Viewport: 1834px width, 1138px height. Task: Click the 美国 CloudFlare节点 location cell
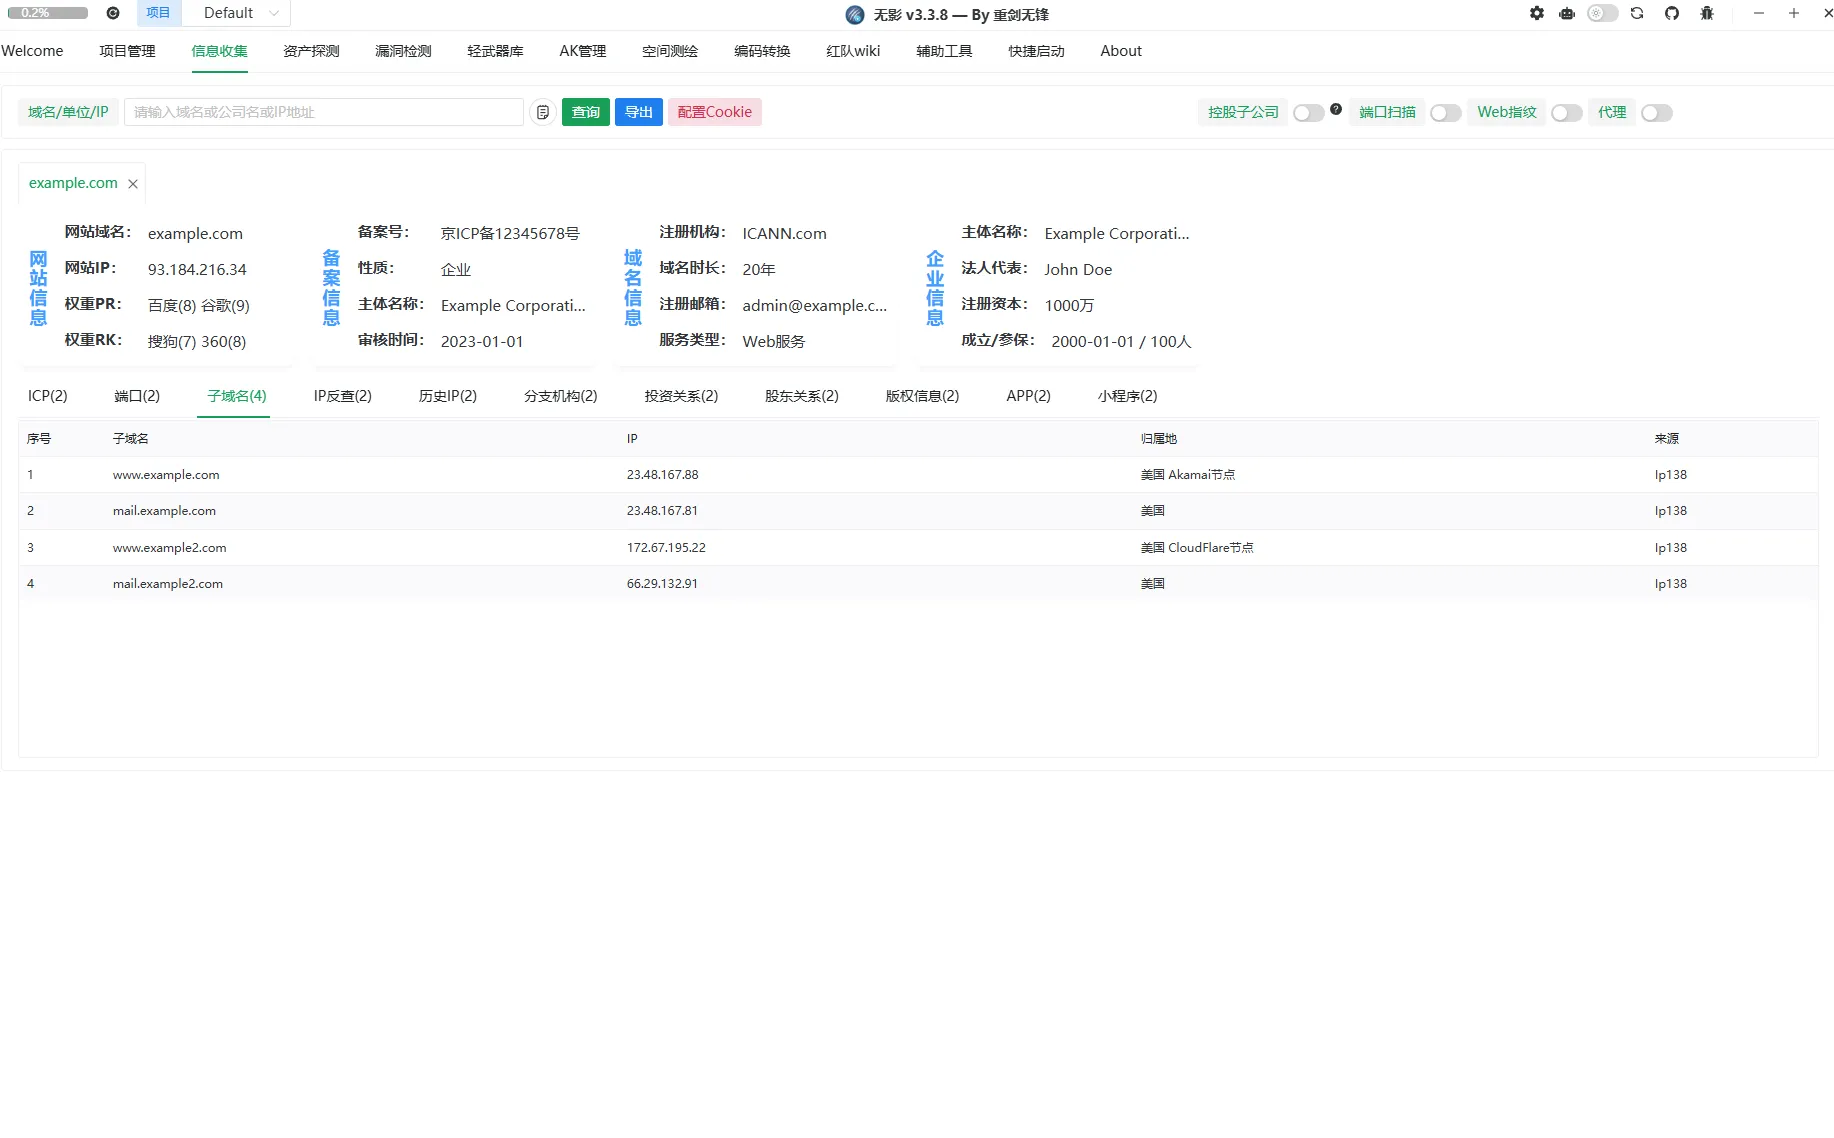coord(1197,548)
